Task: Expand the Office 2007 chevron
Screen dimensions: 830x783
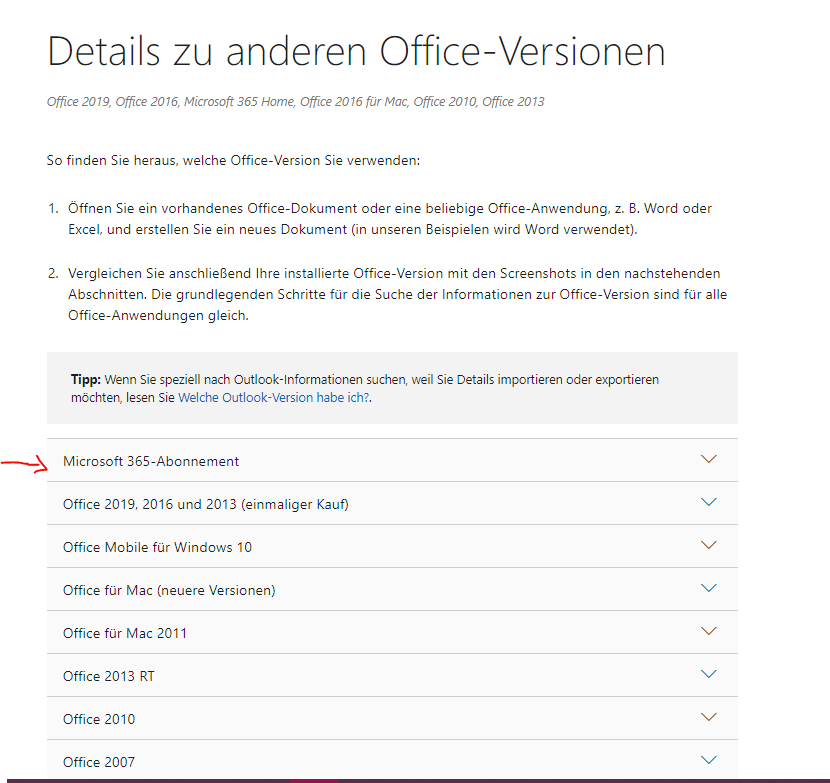Action: click(x=708, y=760)
